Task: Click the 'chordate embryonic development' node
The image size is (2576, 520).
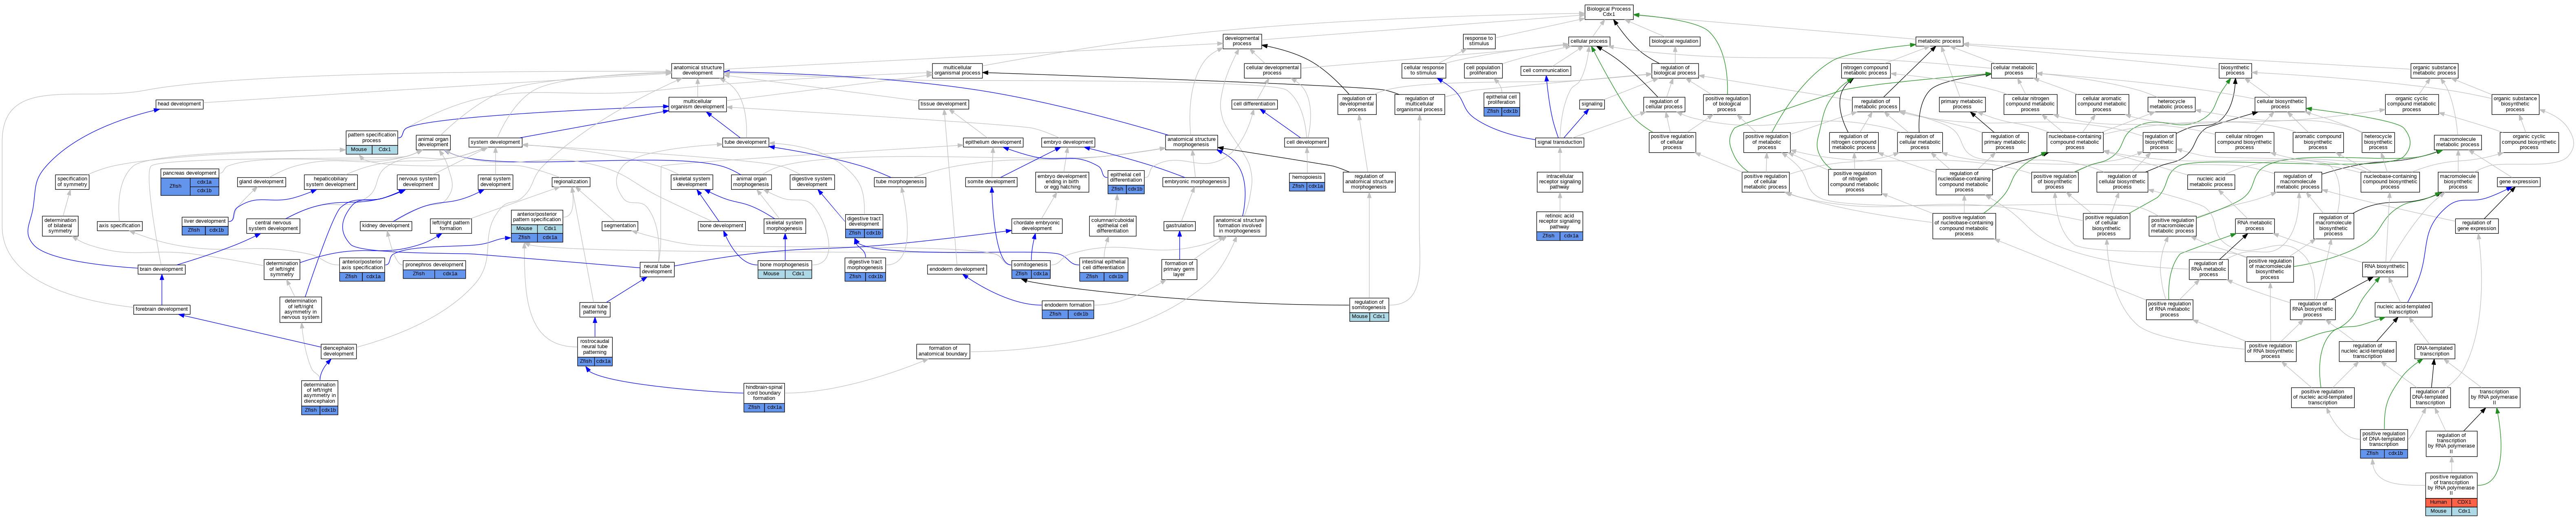Action: click(1036, 226)
